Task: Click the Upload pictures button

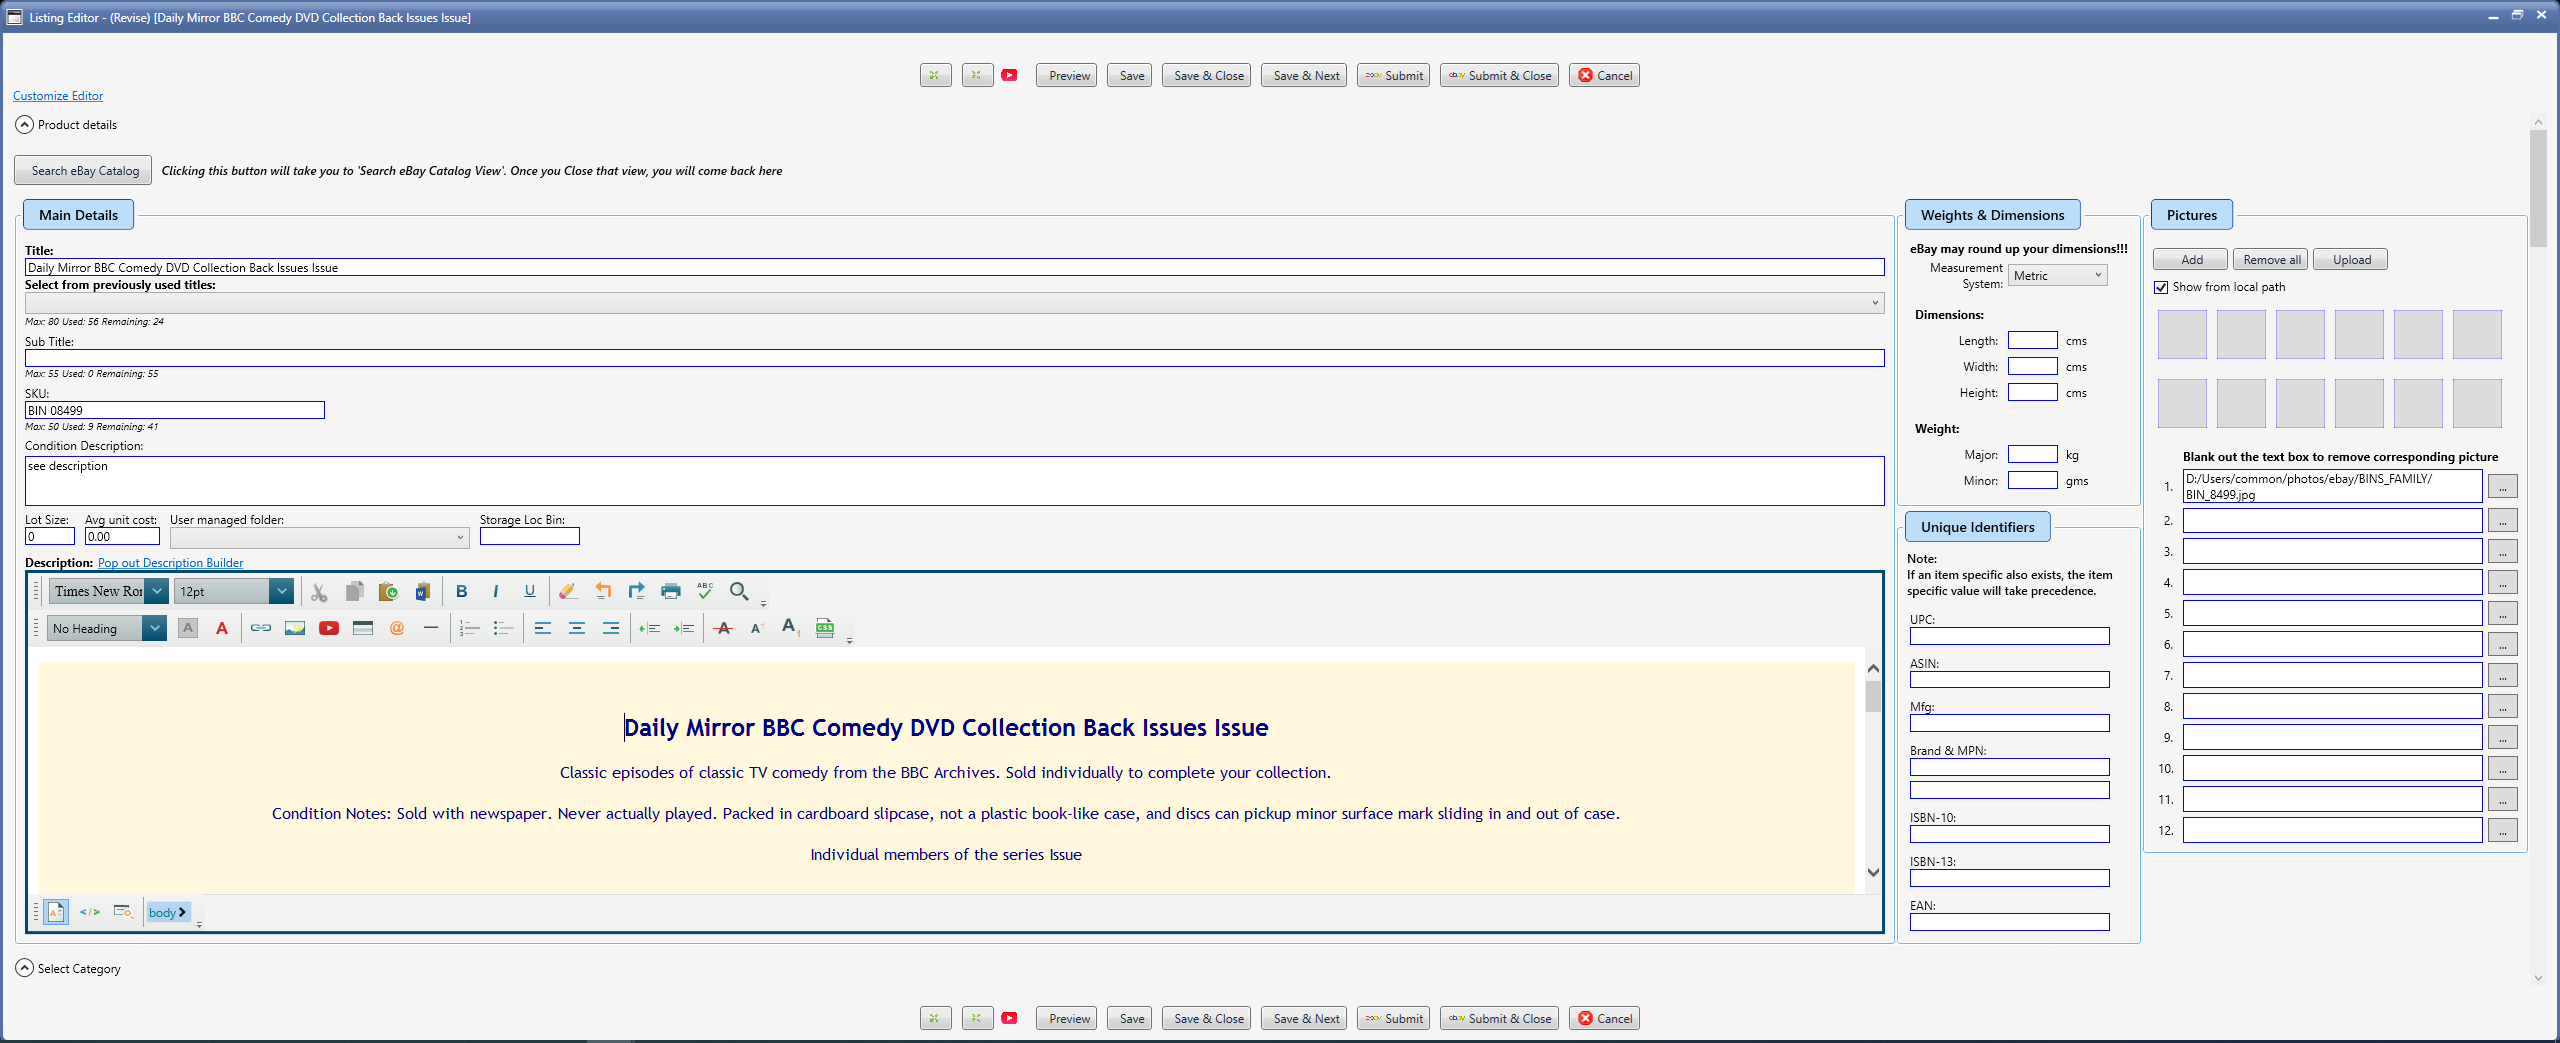Action: pos(2351,260)
